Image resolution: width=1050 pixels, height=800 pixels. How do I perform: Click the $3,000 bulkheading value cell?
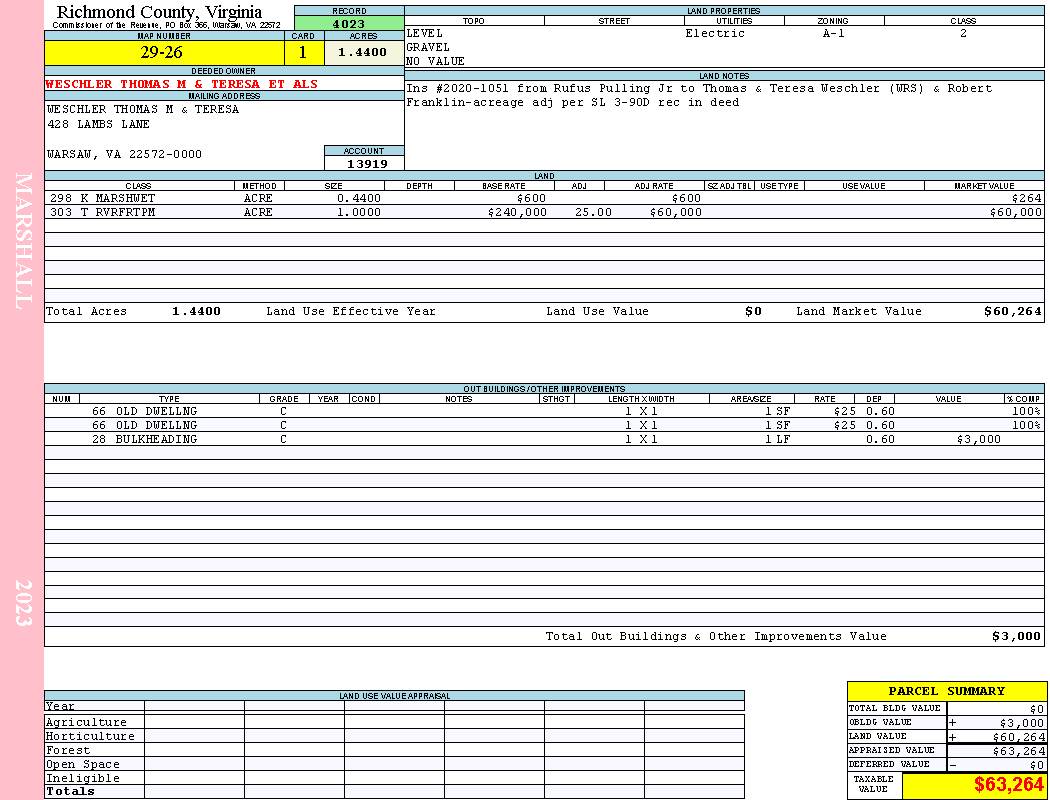(978, 439)
